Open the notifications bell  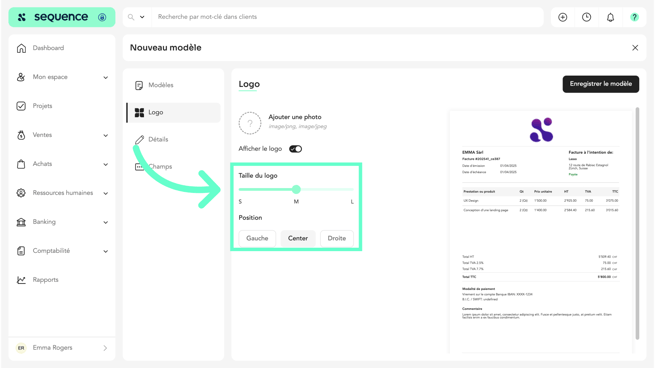(610, 17)
